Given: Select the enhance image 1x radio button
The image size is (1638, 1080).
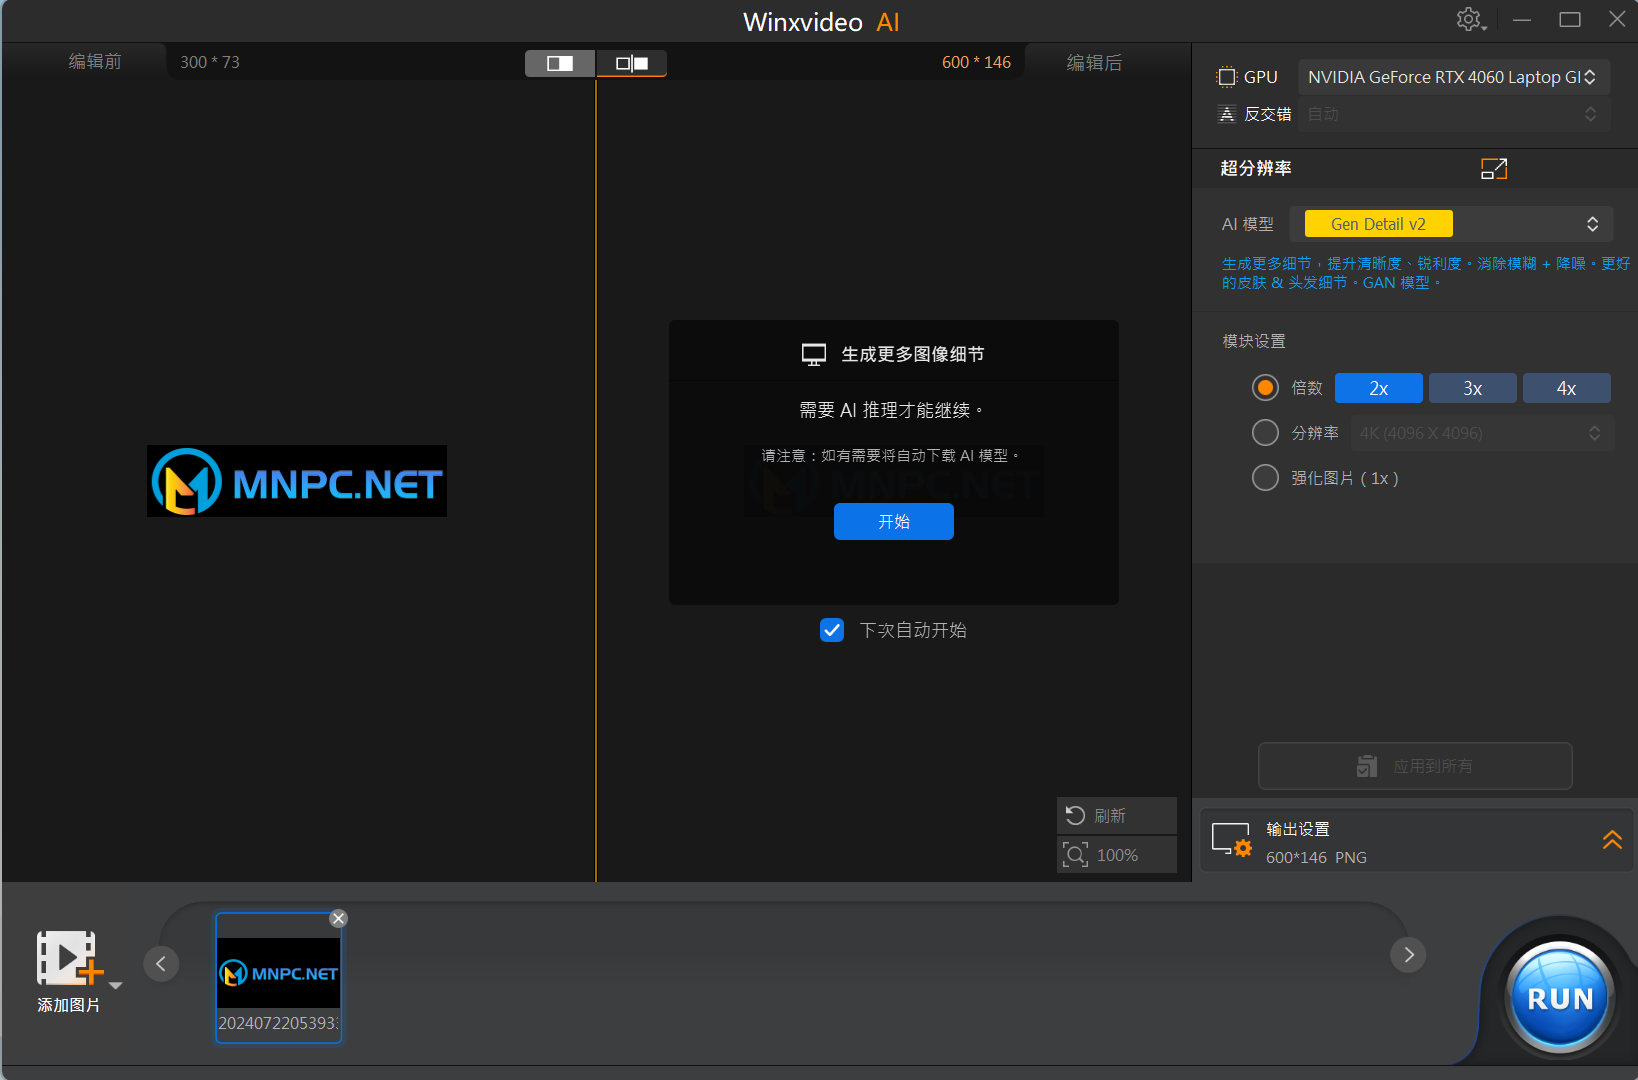Looking at the screenshot, I should coord(1265,478).
